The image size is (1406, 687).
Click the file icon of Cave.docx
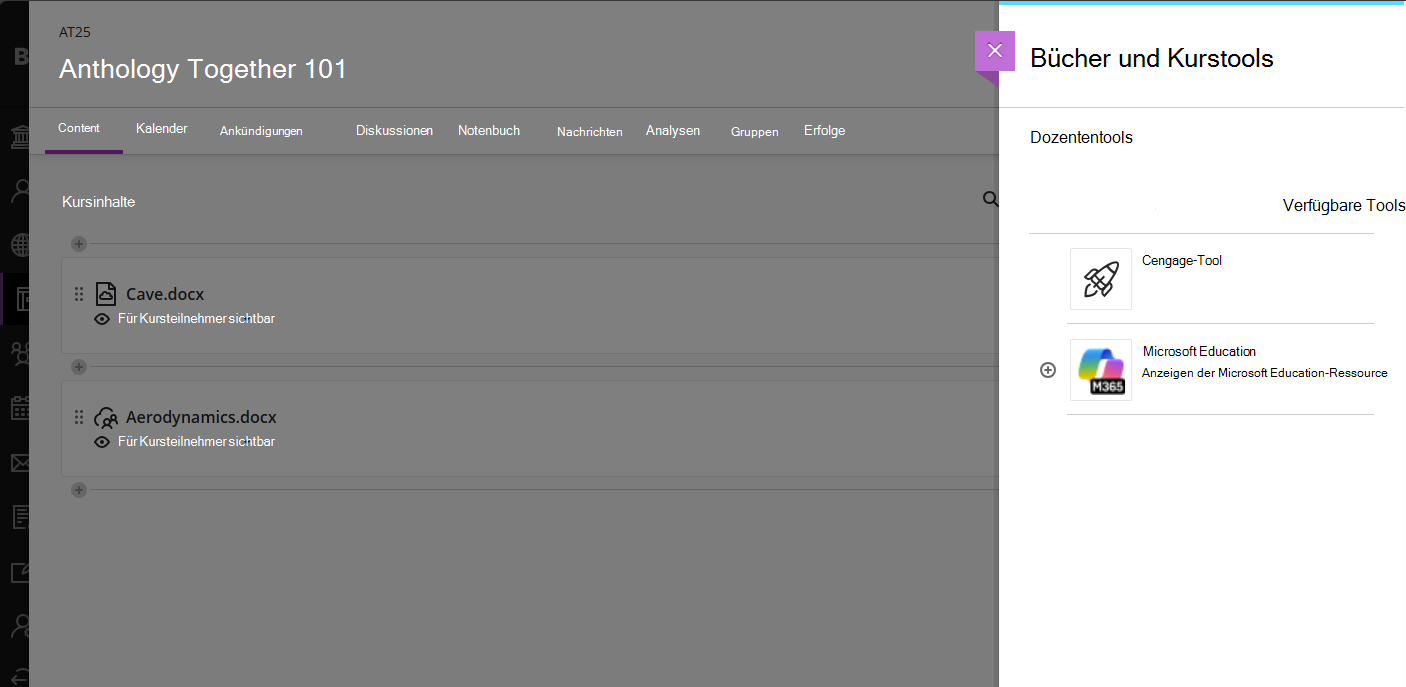(106, 294)
